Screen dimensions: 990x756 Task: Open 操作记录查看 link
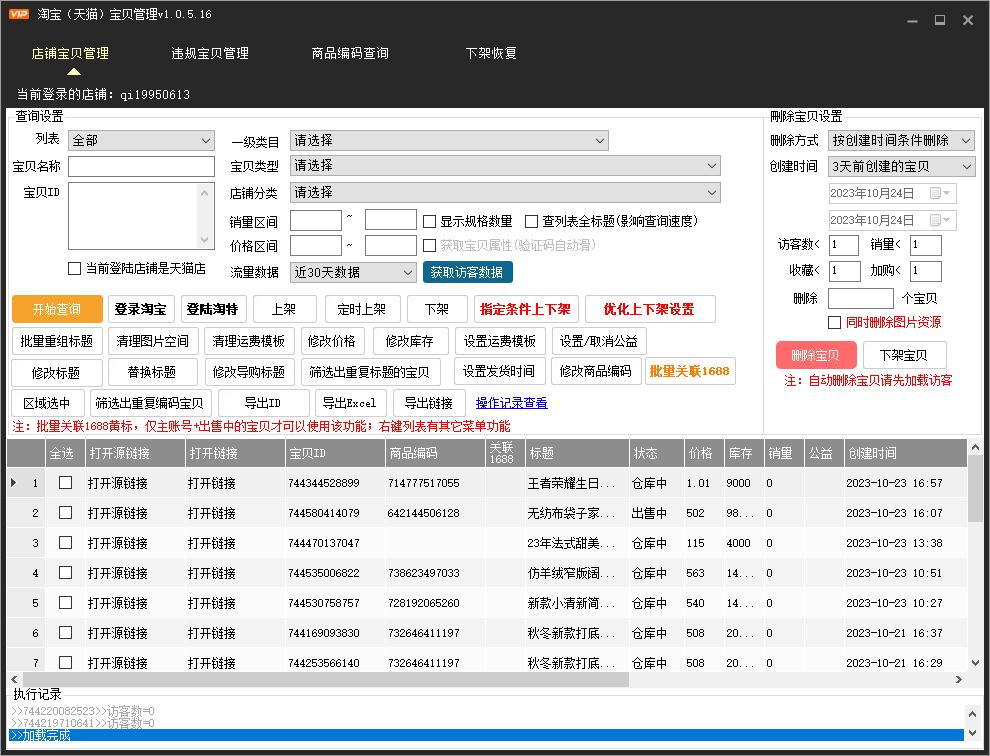pos(511,403)
